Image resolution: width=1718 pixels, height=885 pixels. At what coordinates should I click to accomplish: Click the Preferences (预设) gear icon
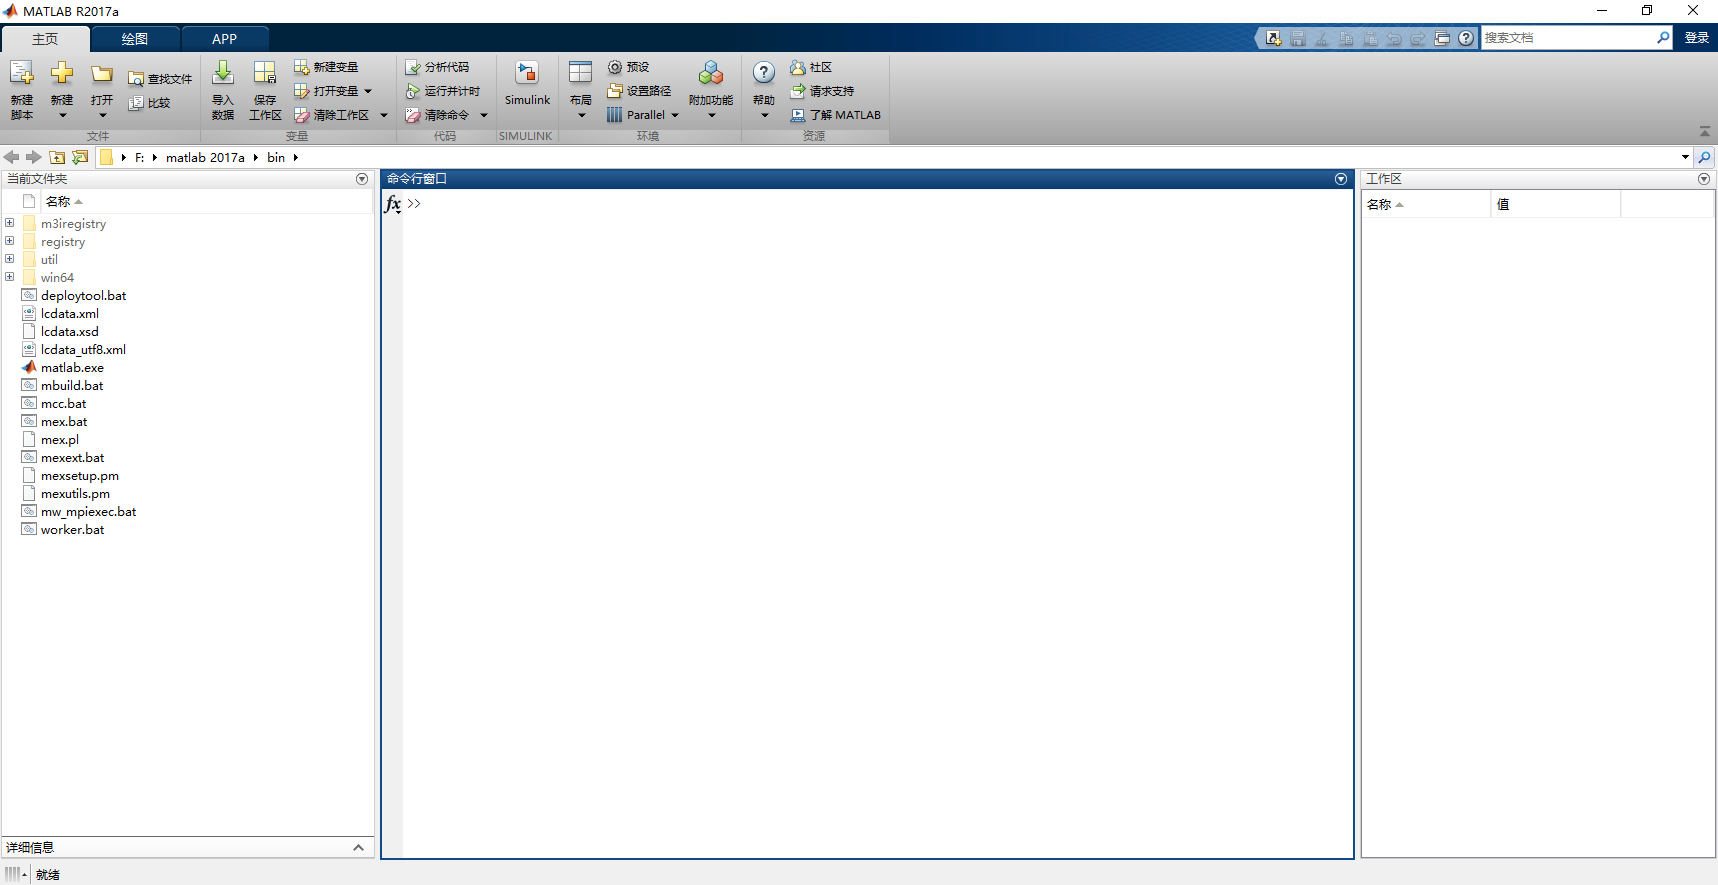(615, 67)
